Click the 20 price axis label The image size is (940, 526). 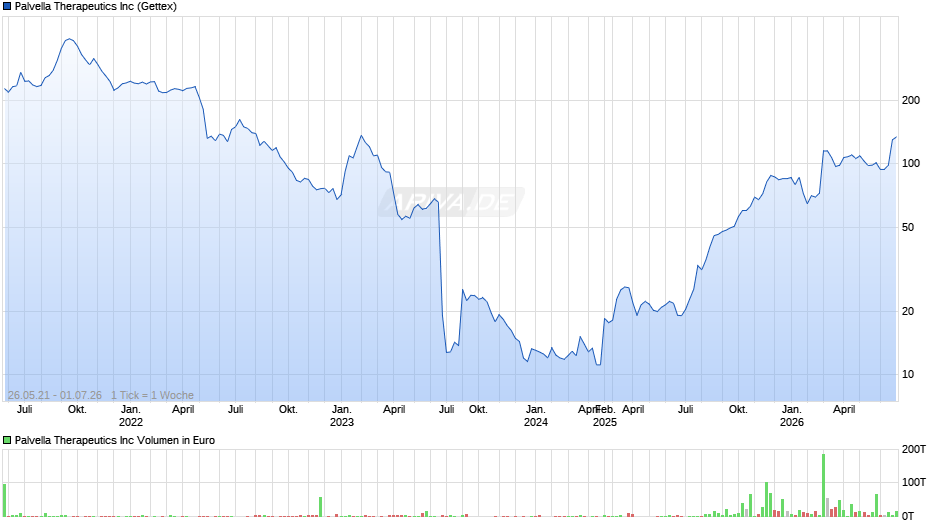(x=908, y=311)
